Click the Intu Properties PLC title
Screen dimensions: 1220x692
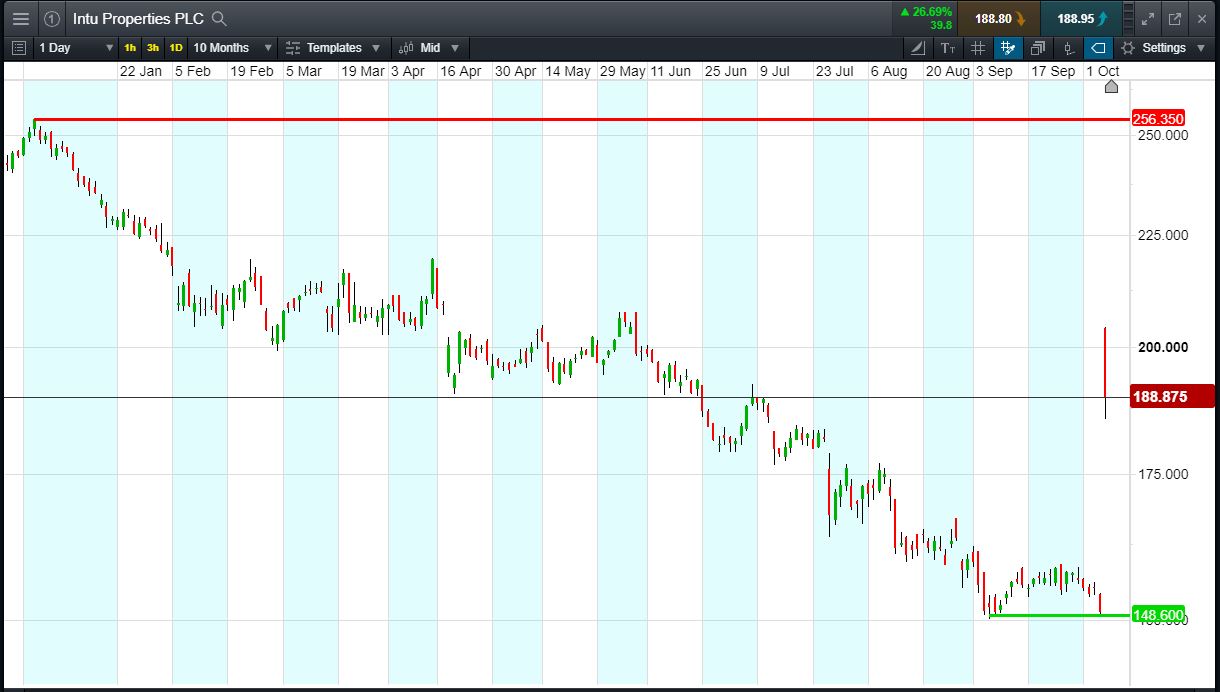click(x=138, y=18)
